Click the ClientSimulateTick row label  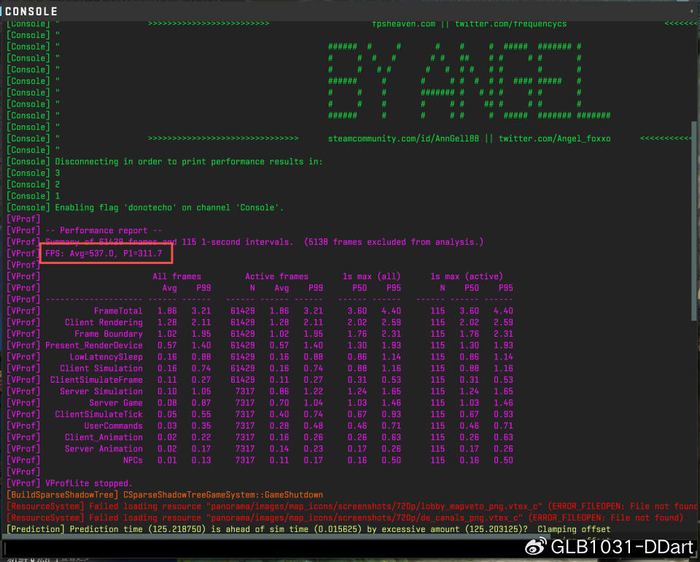click(99, 415)
